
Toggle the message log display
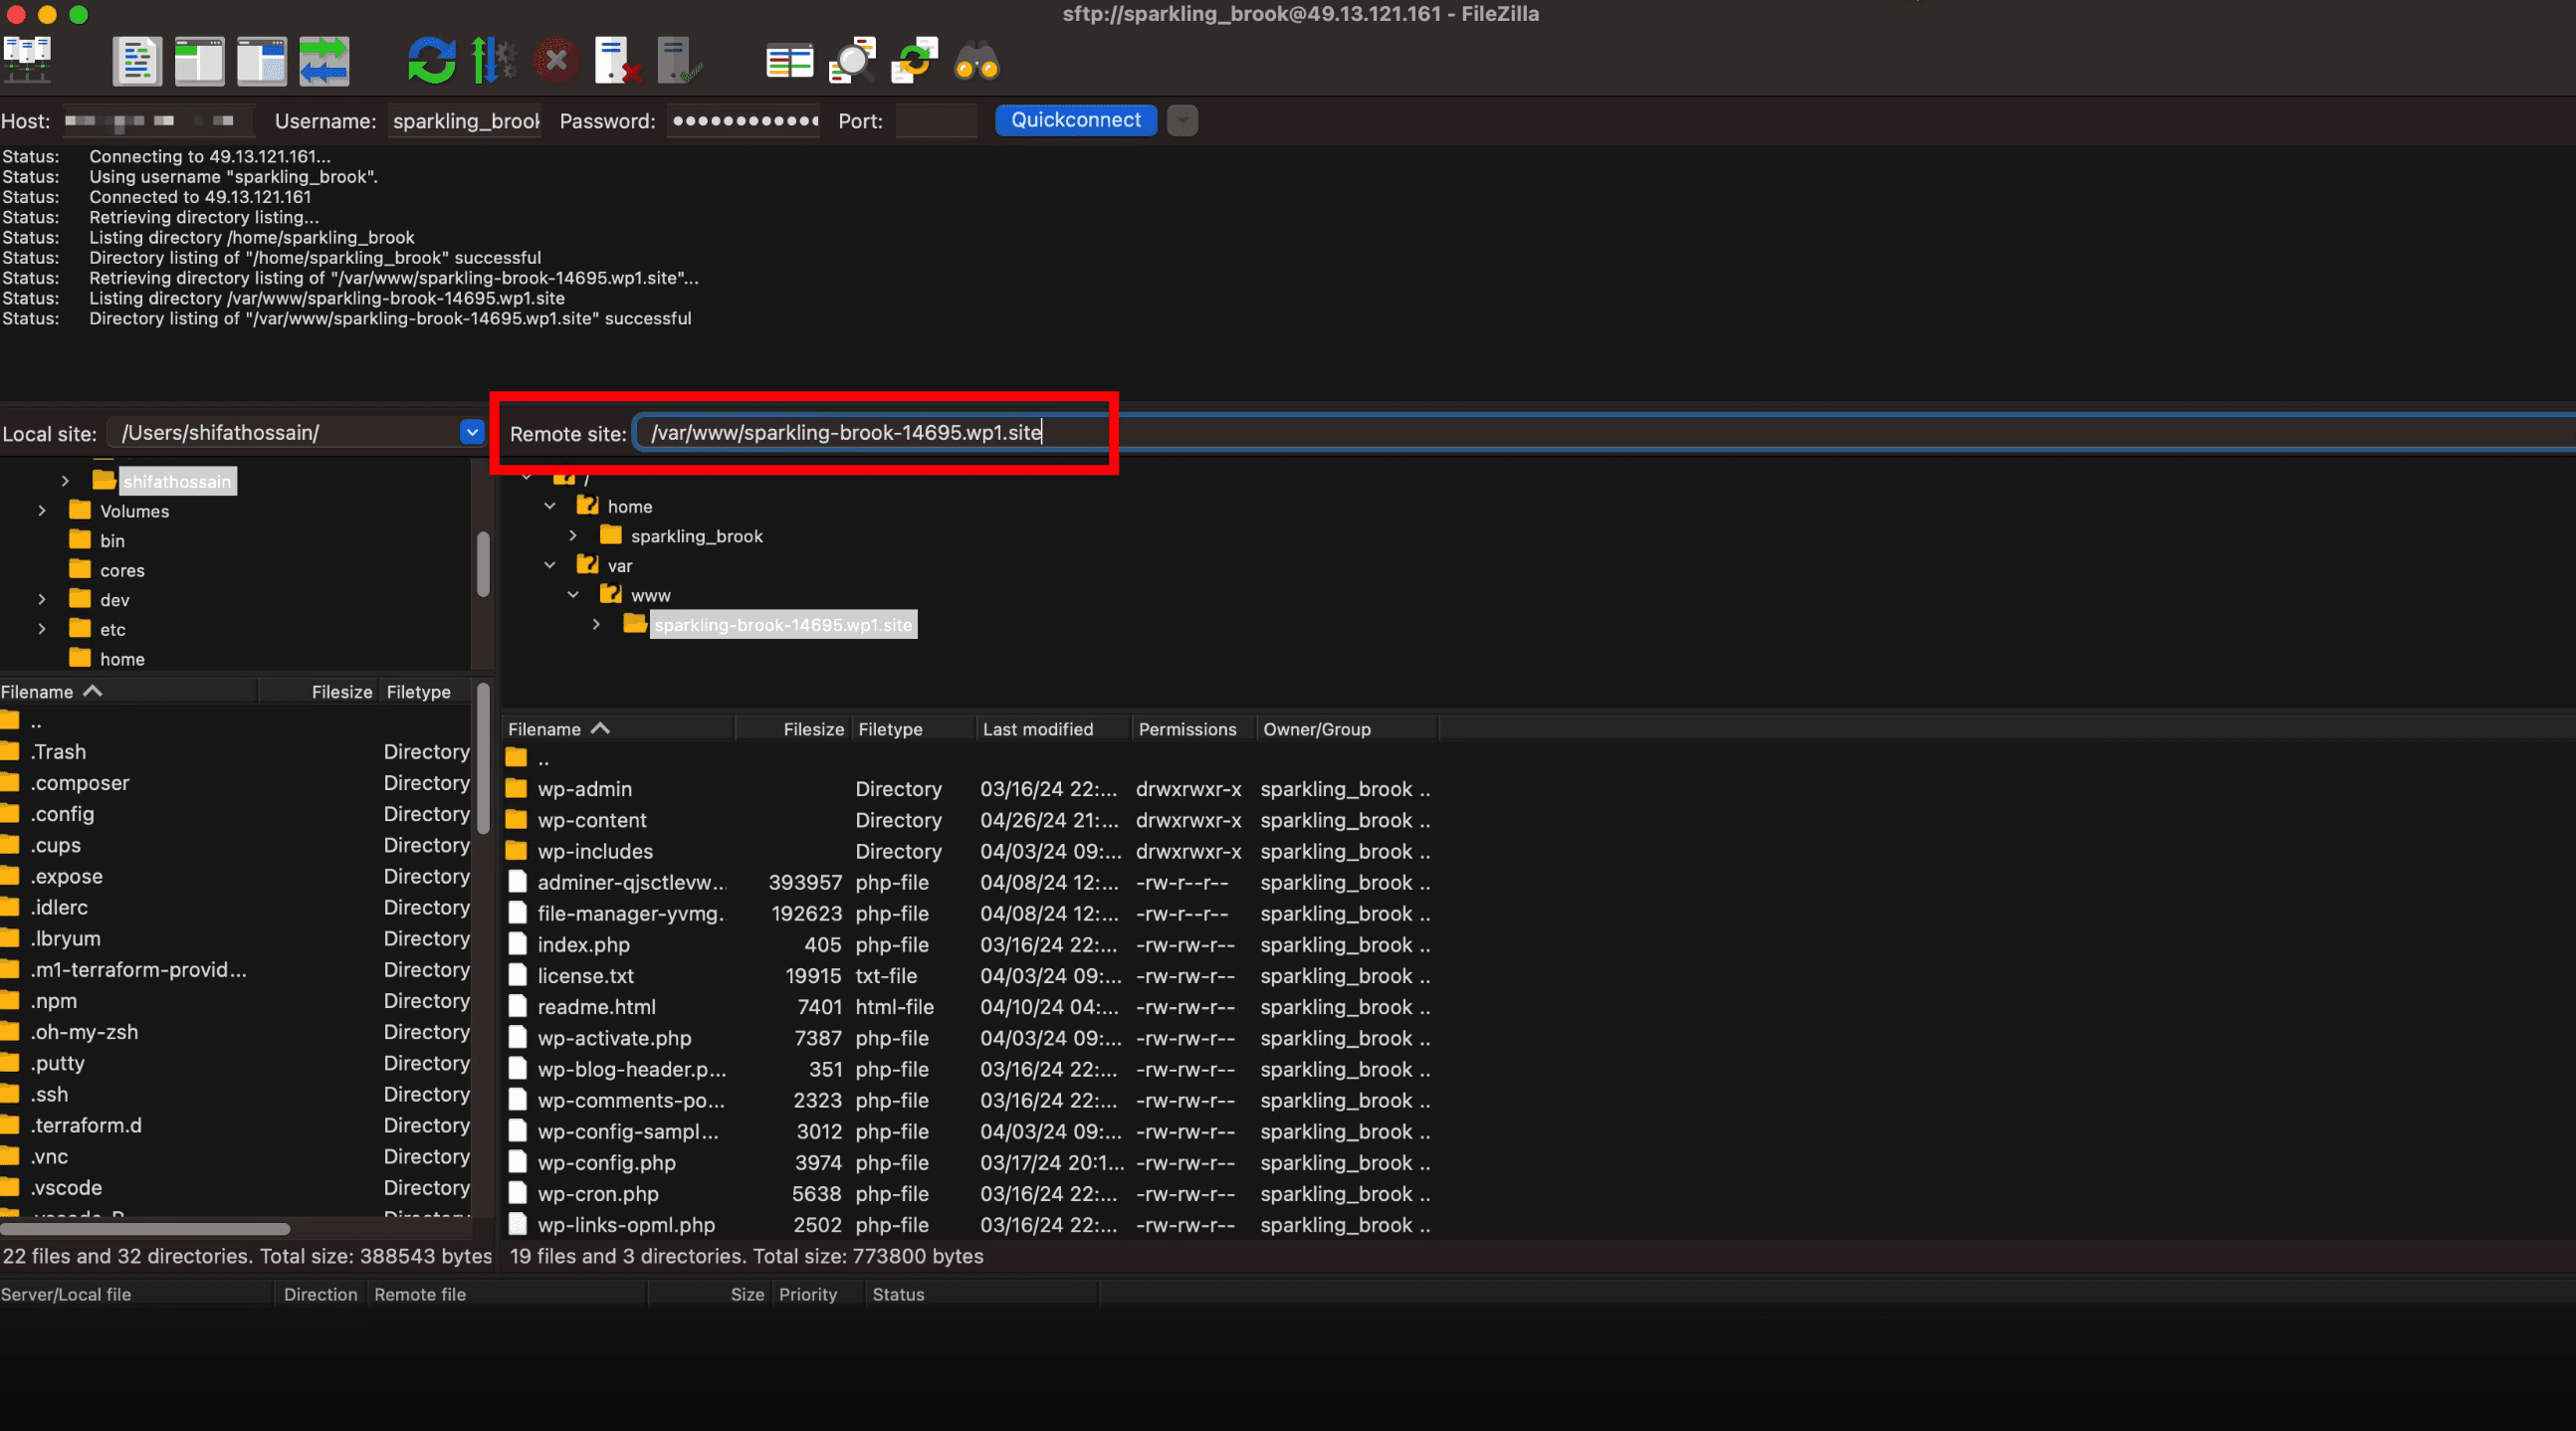(x=137, y=61)
